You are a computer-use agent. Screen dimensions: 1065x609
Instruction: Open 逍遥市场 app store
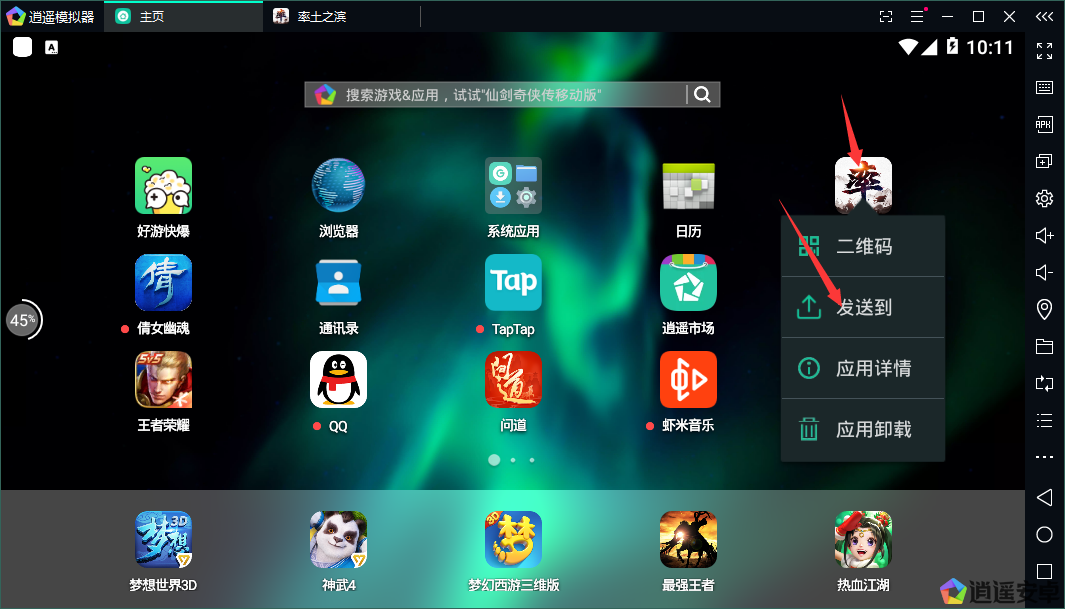tap(688, 282)
